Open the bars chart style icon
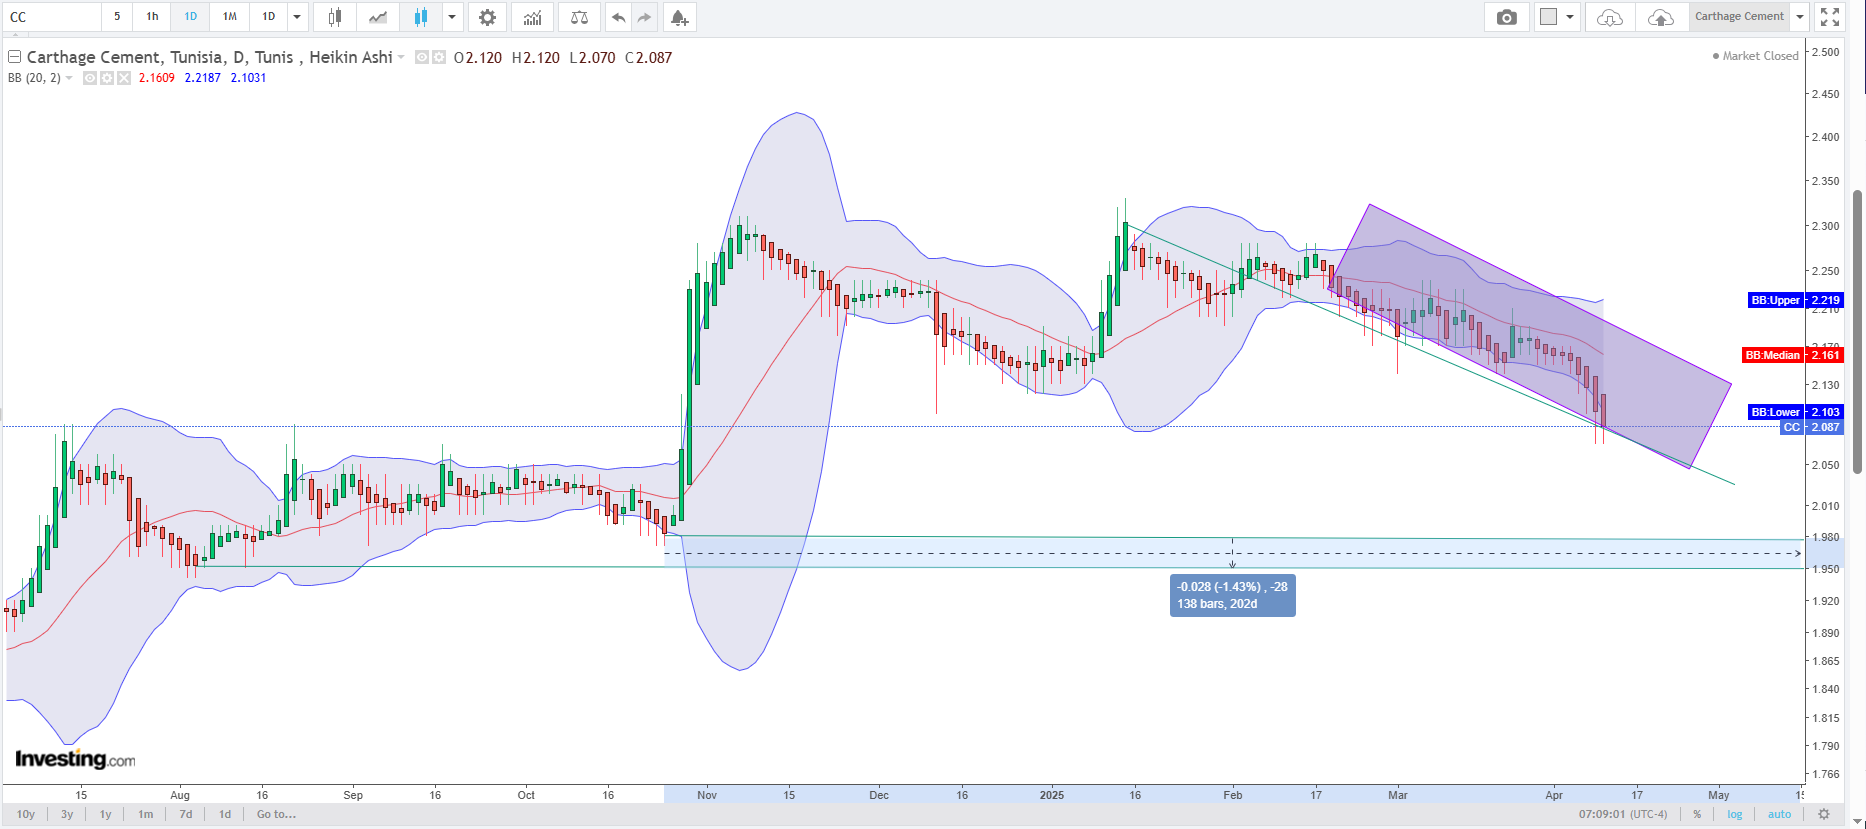This screenshot has height=829, width=1866. pos(335,17)
